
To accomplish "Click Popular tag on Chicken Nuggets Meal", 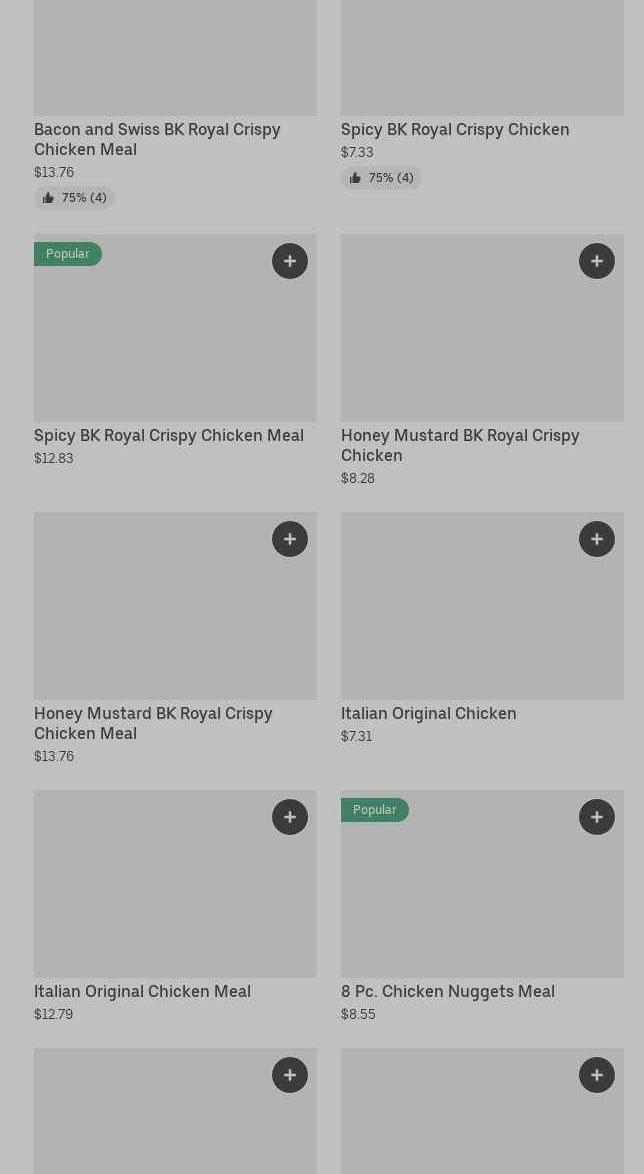I will (x=375, y=810).
